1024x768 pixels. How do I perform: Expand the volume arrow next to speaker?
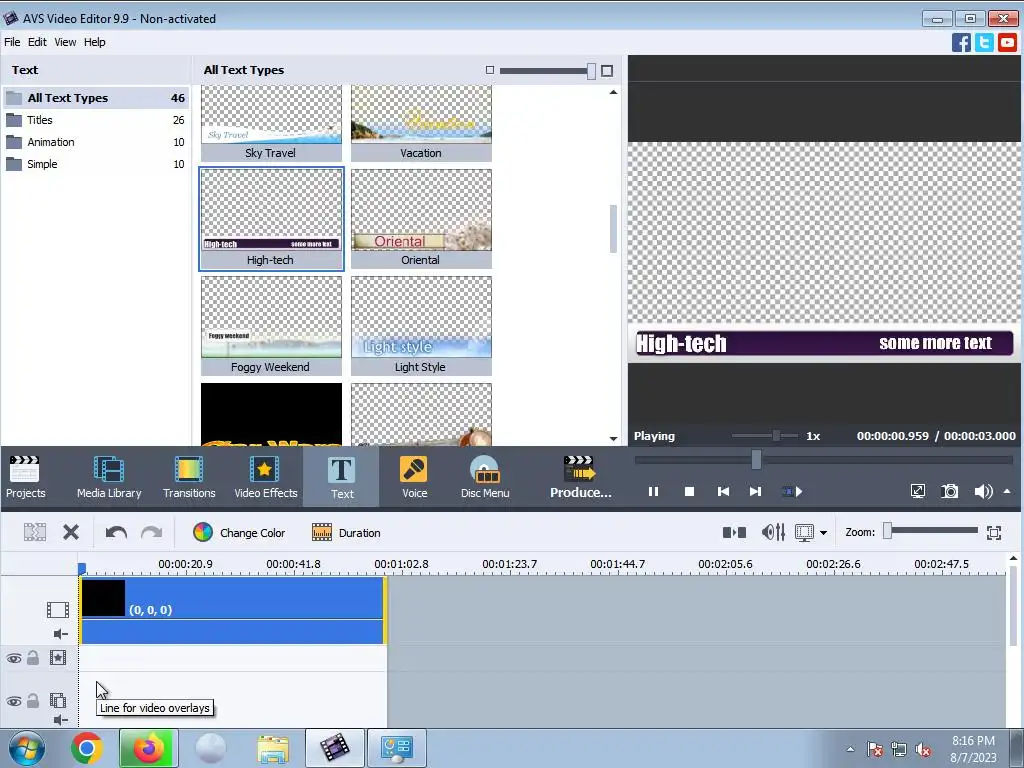1007,491
